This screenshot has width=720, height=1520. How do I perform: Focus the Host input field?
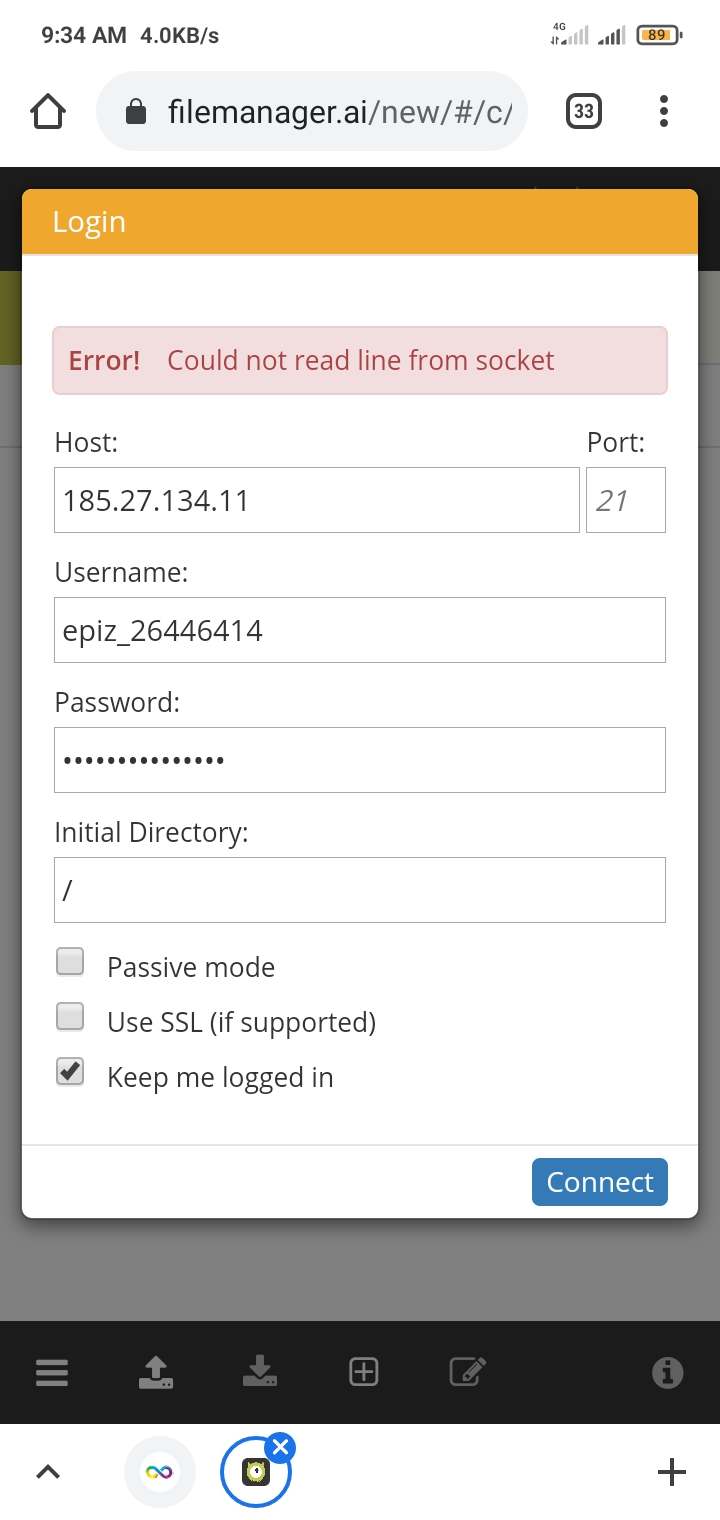point(316,500)
